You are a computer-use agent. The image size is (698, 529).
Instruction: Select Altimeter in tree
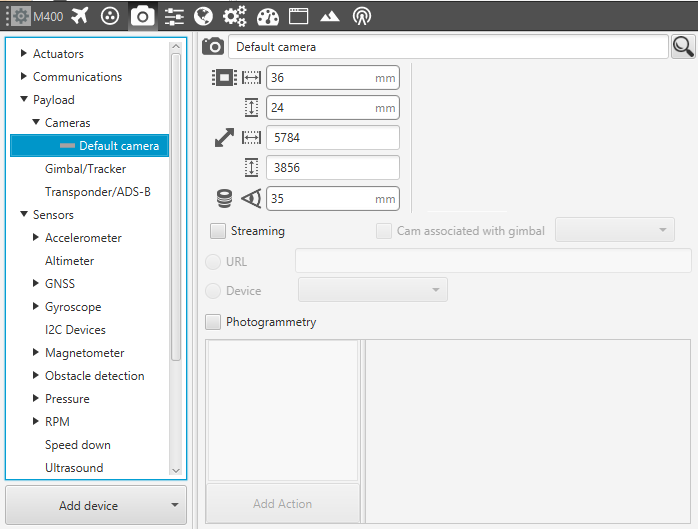[x=69, y=261]
